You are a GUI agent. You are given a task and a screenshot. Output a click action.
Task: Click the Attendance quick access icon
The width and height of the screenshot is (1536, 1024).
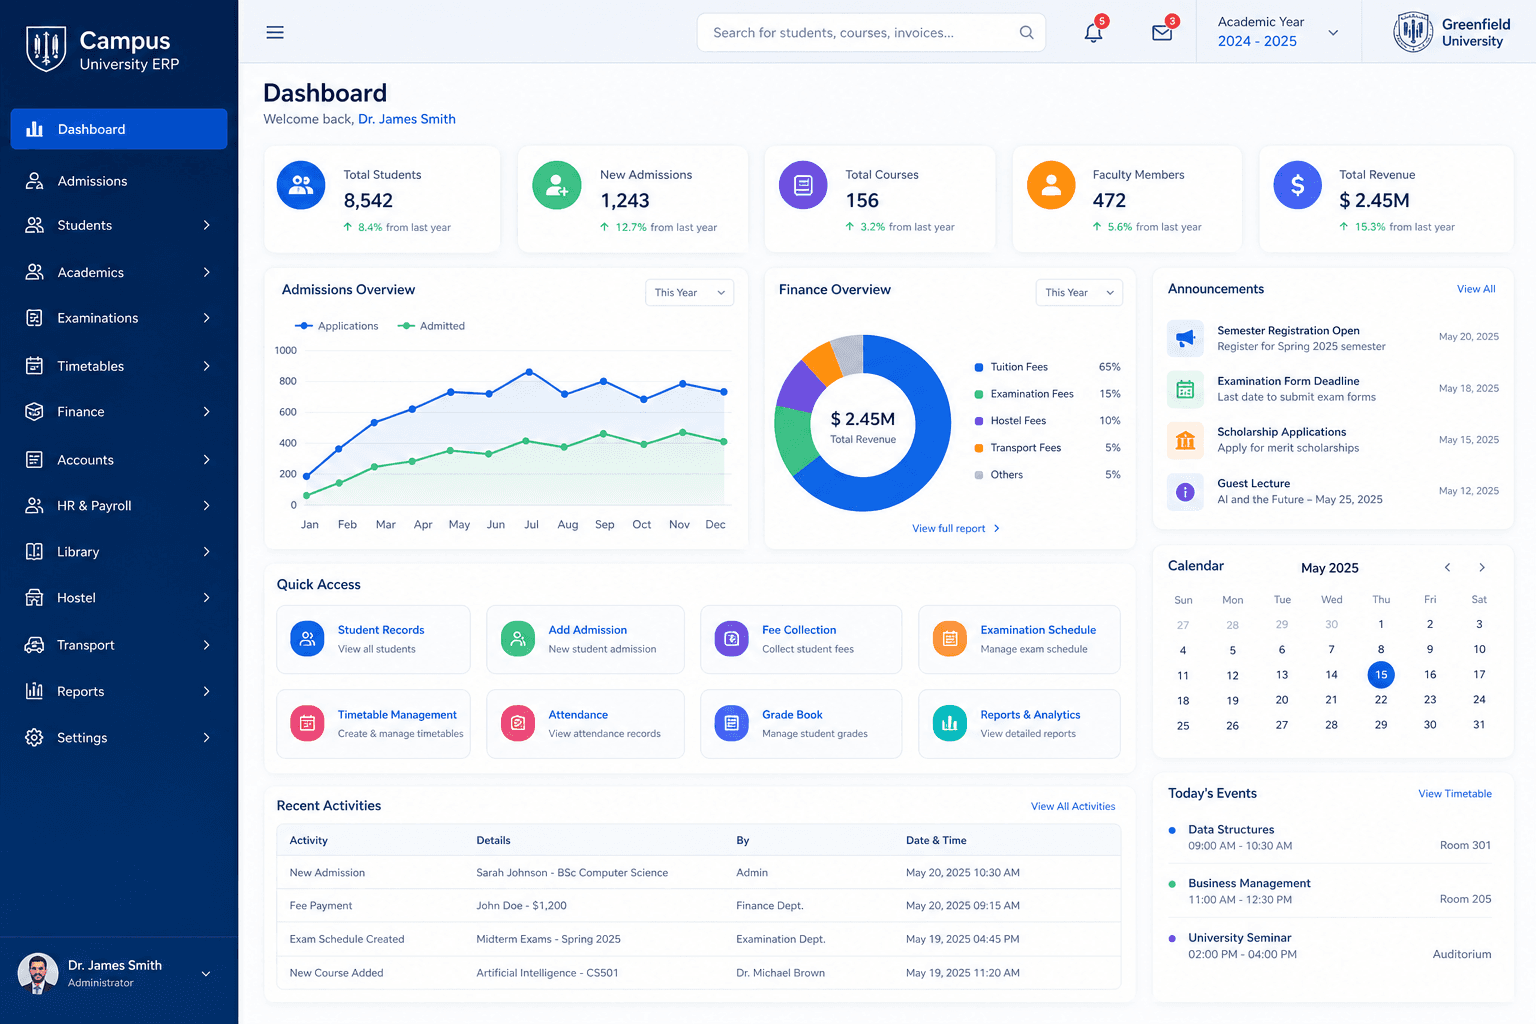point(518,723)
